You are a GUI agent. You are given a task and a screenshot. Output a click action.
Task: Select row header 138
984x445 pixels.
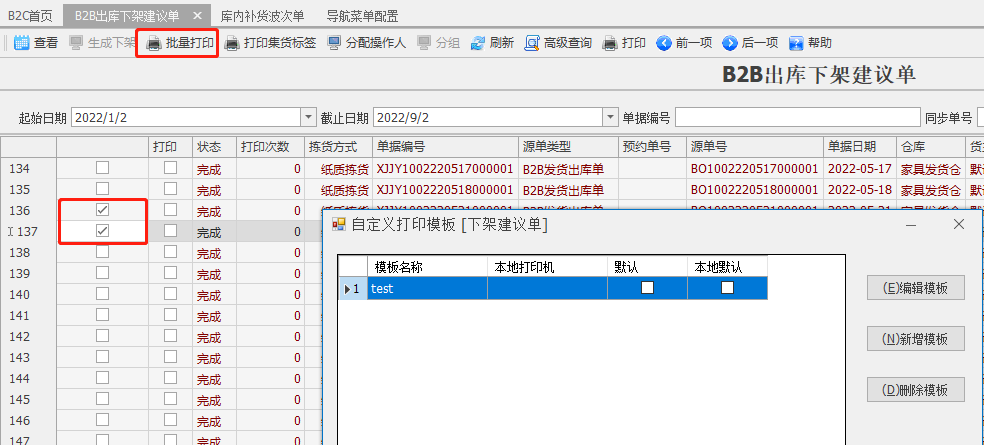(x=28, y=252)
